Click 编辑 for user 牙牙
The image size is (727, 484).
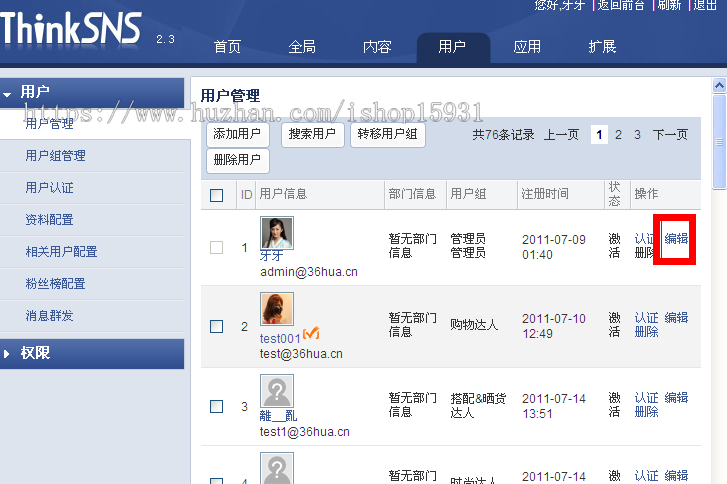tap(676, 239)
